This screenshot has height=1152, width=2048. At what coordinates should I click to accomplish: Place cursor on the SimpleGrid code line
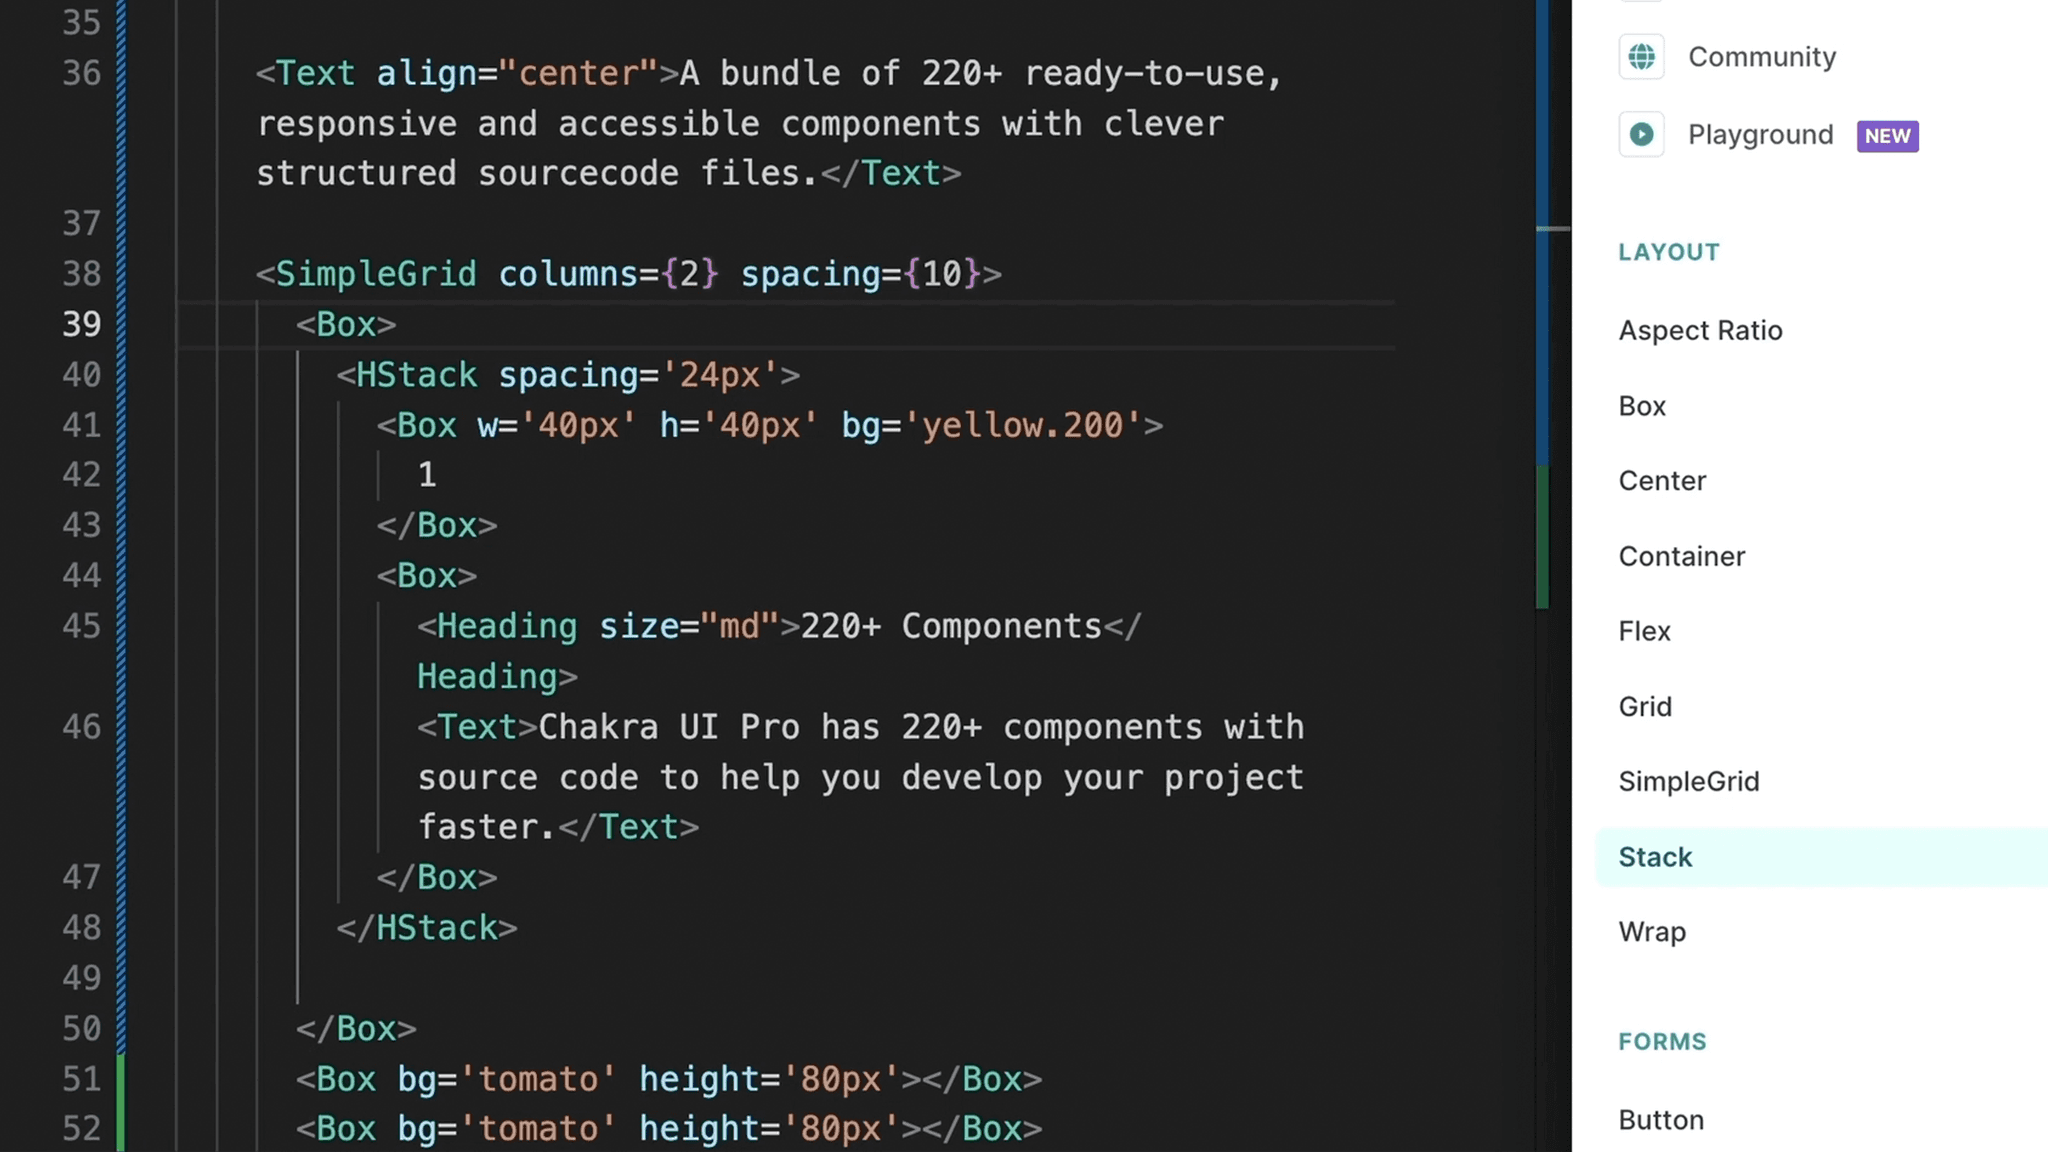click(628, 274)
